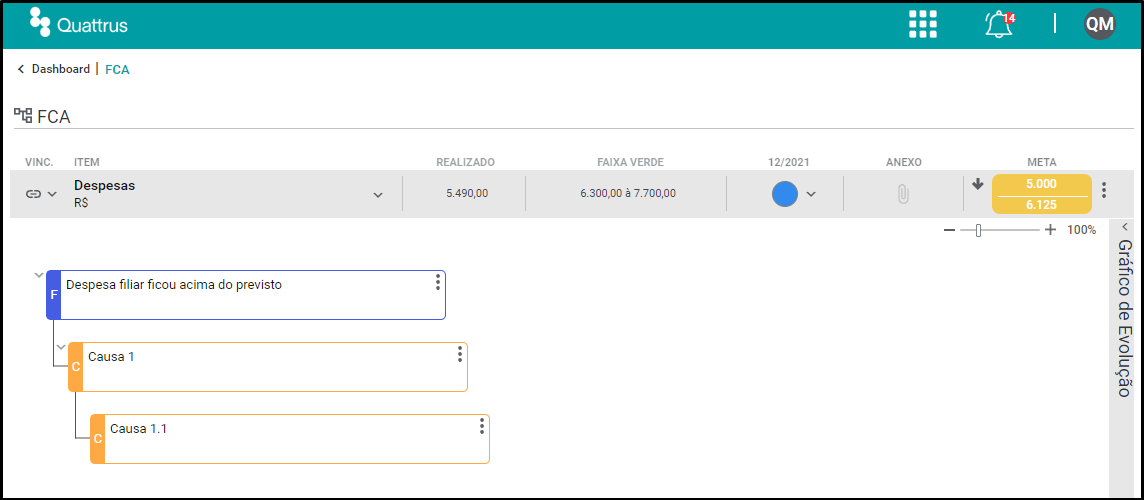The width and height of the screenshot is (1144, 500).
Task: Zoom out with the minus button
Action: pos(949,230)
